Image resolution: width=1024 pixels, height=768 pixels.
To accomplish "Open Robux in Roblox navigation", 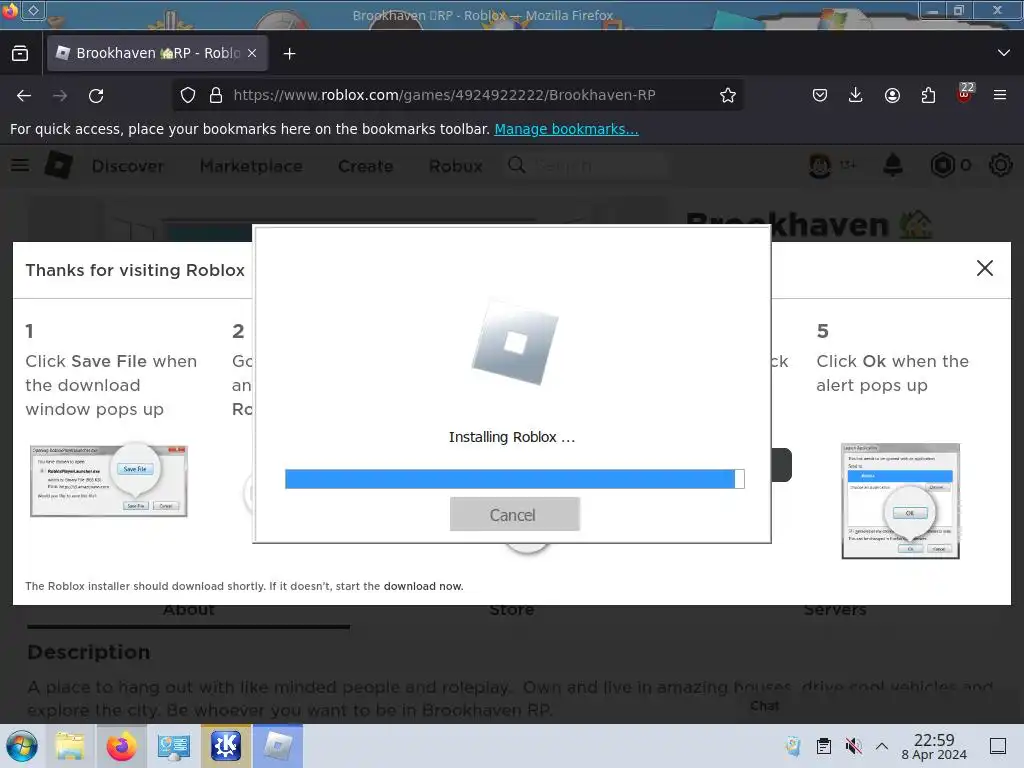I will (x=456, y=166).
